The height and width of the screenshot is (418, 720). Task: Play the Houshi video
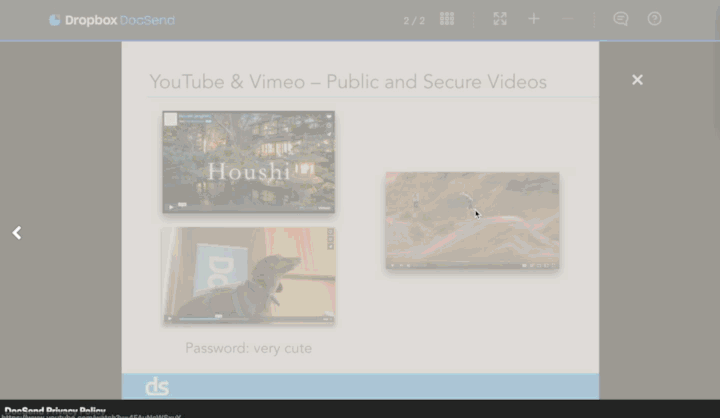click(248, 162)
